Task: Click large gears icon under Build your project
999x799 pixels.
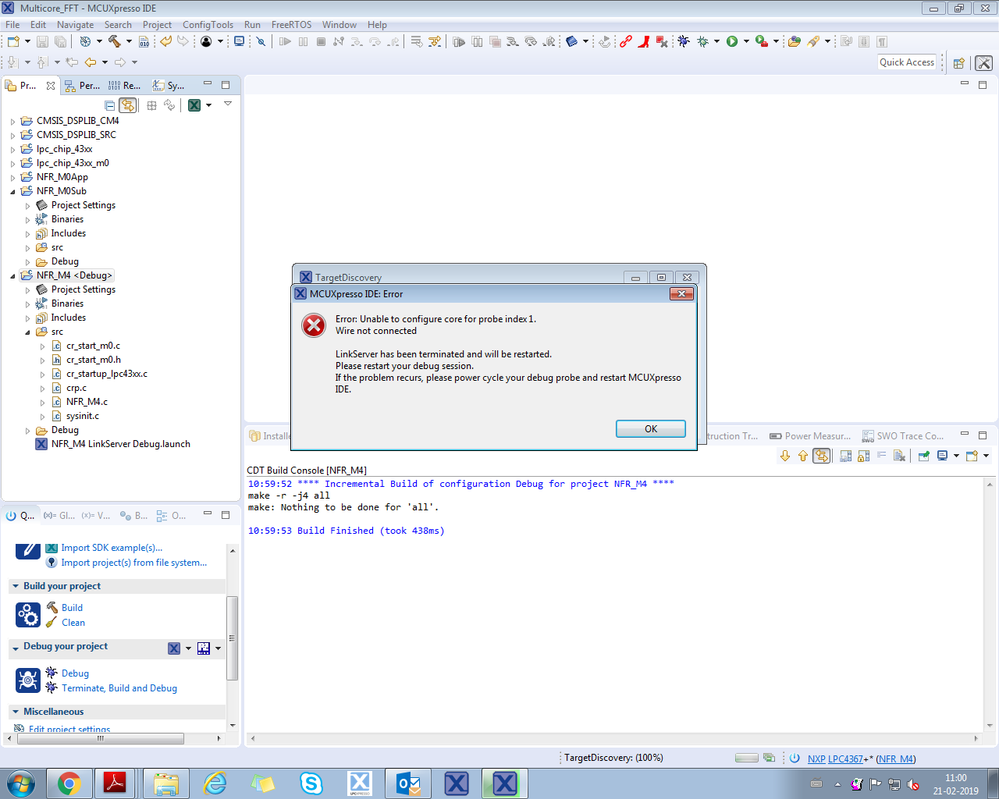Action: pos(27,615)
